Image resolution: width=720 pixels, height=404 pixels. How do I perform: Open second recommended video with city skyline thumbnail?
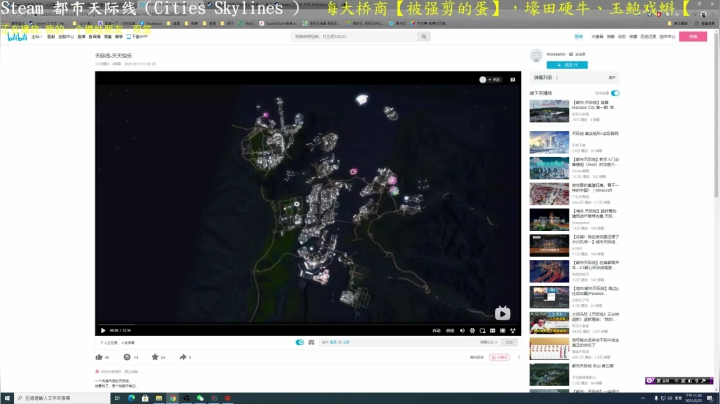click(x=549, y=142)
